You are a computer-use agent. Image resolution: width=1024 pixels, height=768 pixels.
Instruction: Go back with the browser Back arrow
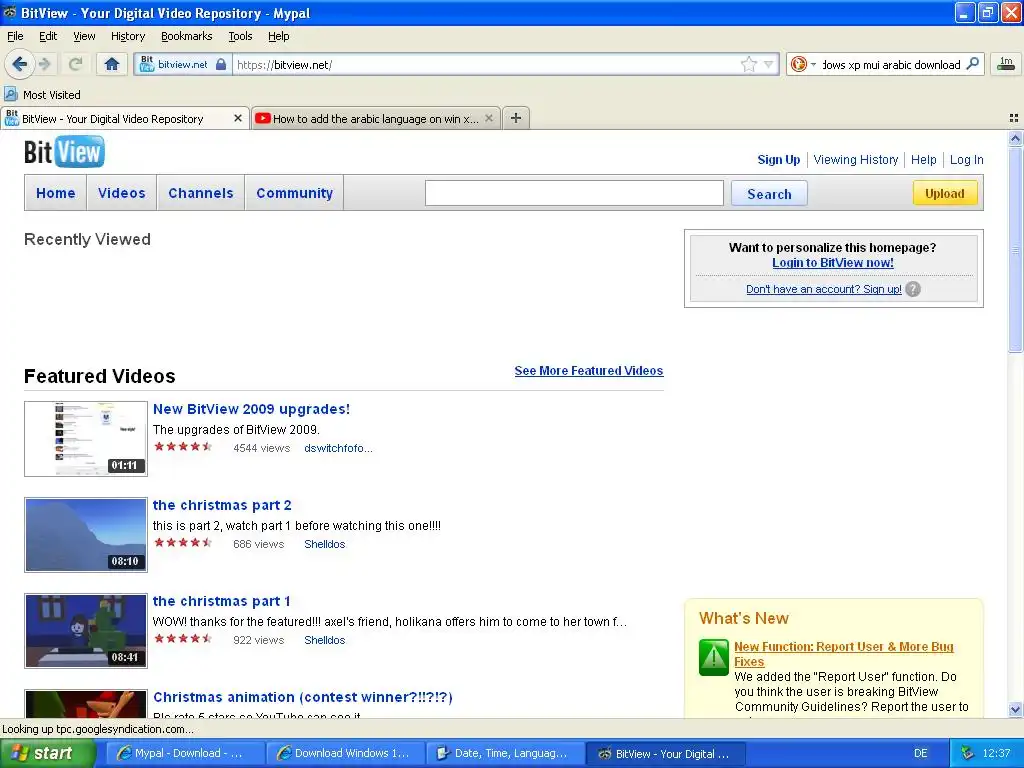(x=19, y=64)
